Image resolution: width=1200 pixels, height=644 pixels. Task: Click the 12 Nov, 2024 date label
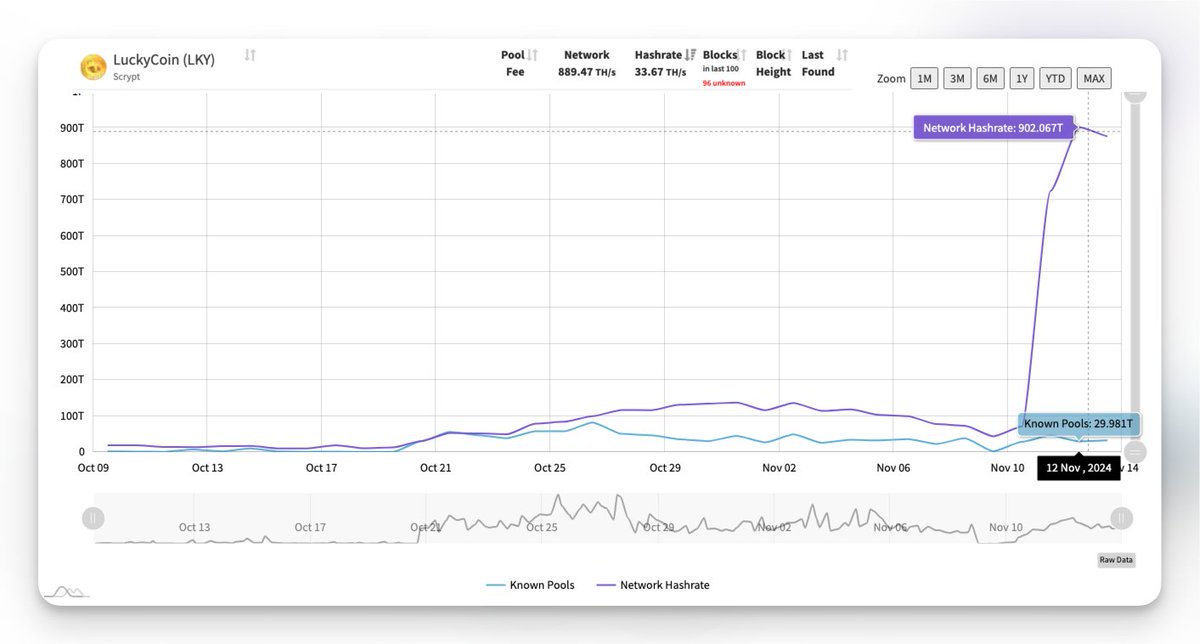[x=1078, y=468]
